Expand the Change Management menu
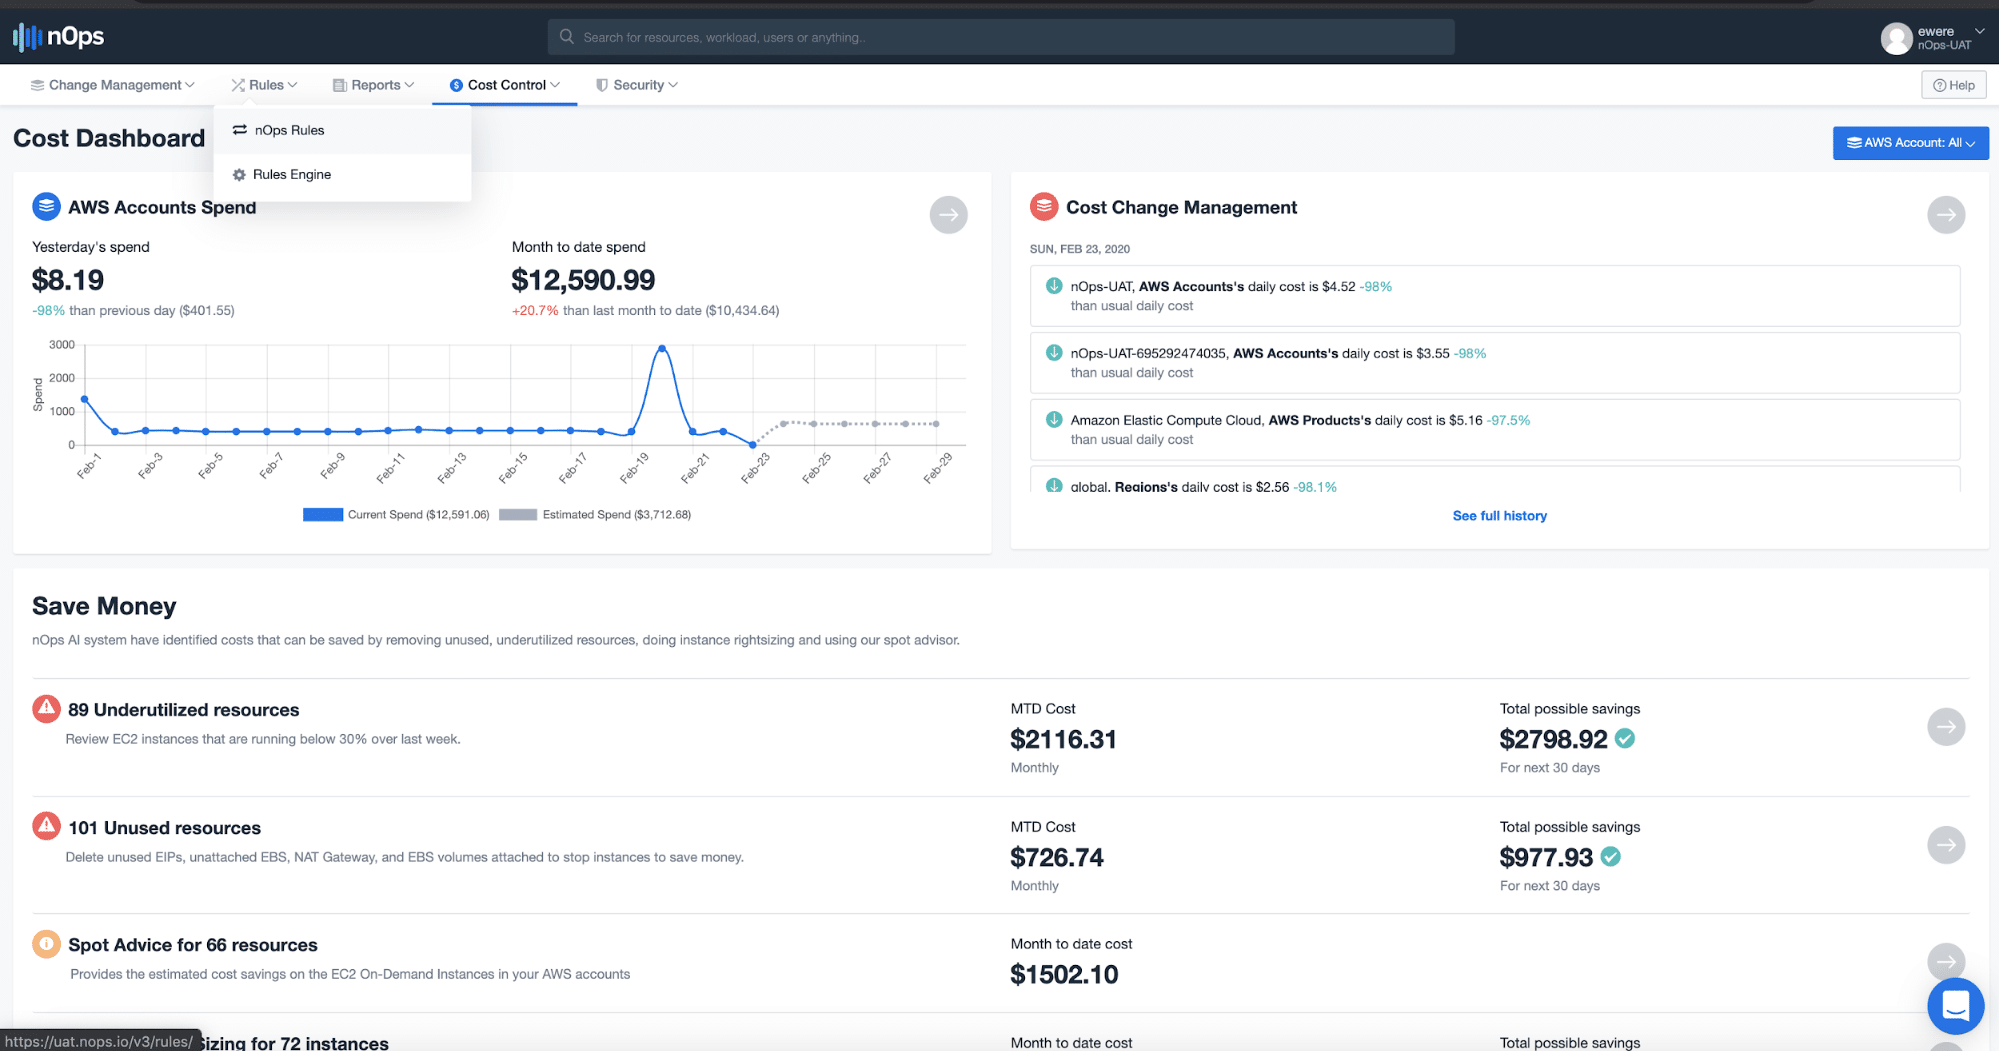Screen dimensions: 1999x1052 (112, 85)
